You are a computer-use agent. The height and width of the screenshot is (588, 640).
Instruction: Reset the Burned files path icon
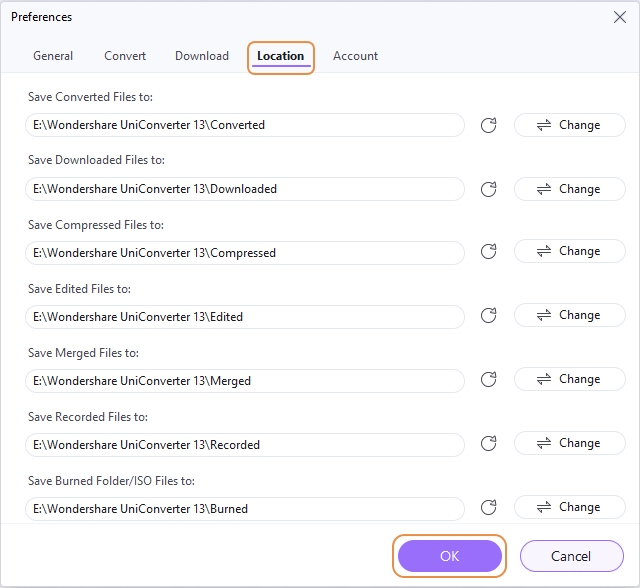pyautogui.click(x=489, y=508)
